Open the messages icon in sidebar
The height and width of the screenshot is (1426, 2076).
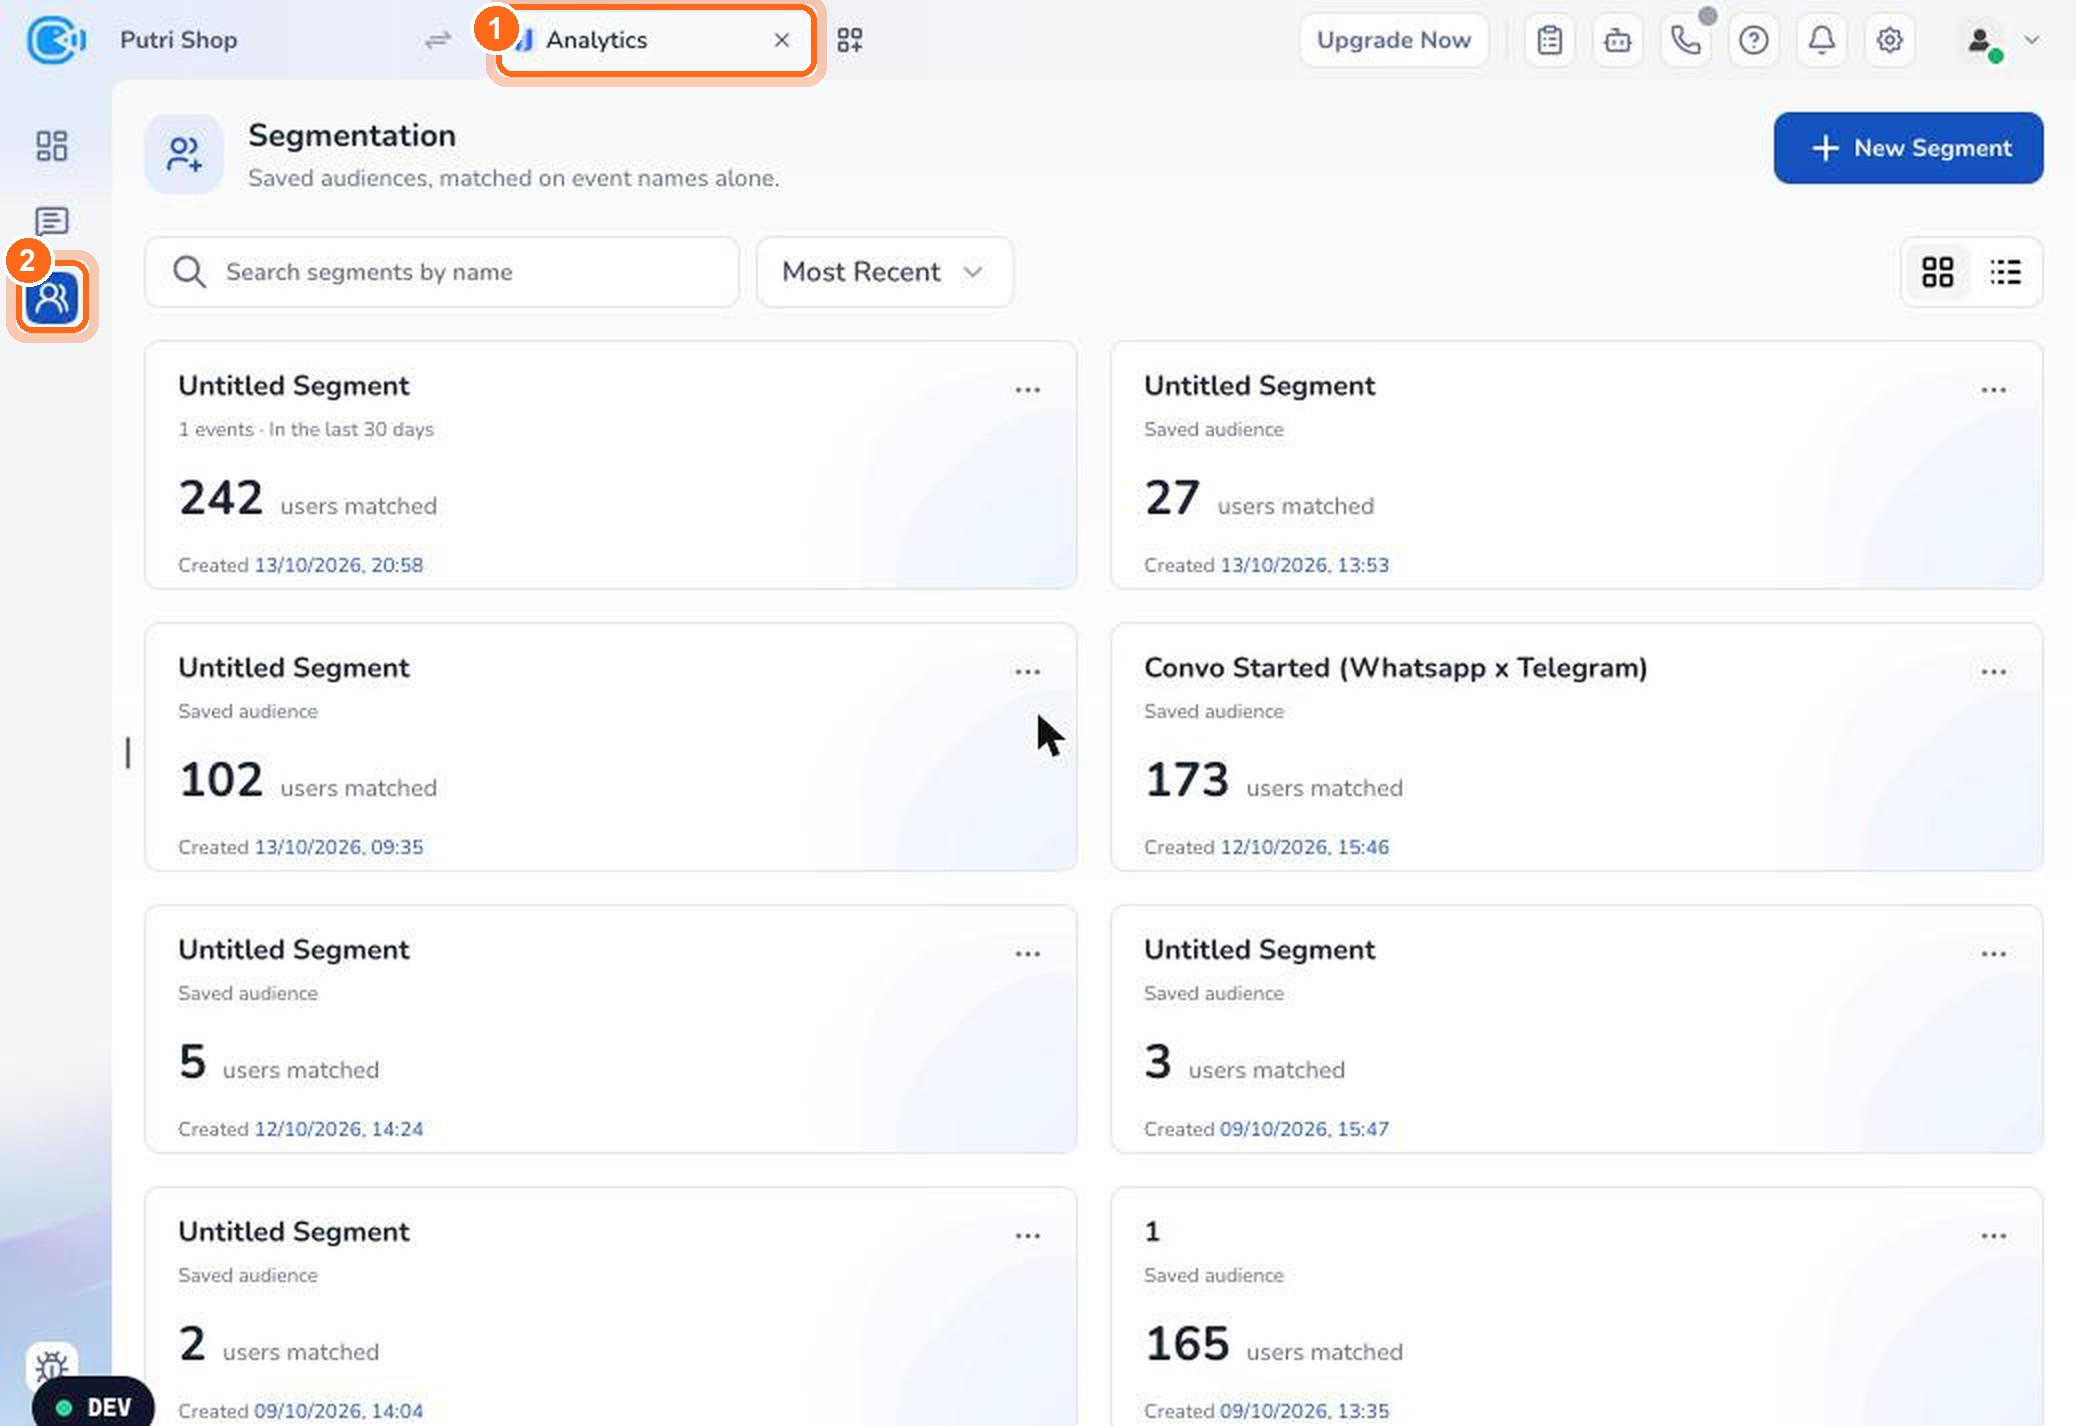point(51,221)
